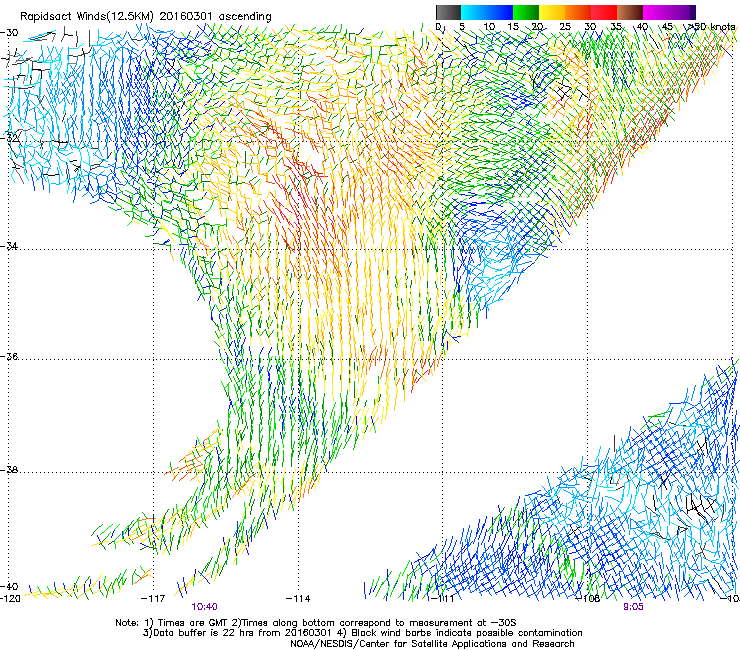
Task: Click the -120 longitude axis label
Action: pos(10,599)
